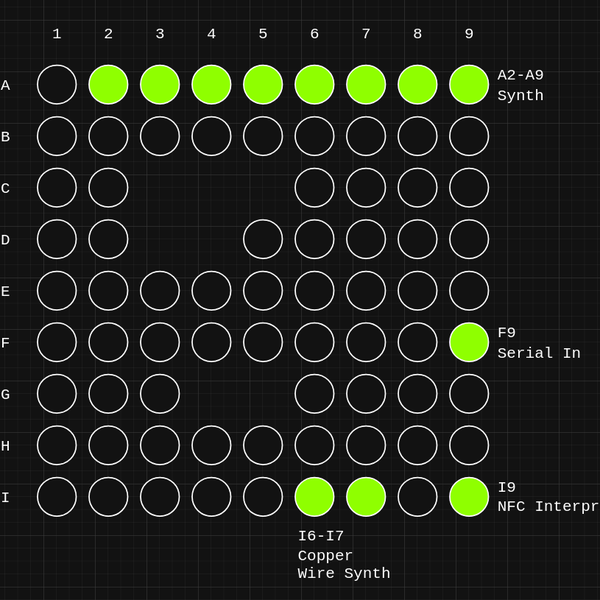Select the green I7 Copper Wire pin
Screen dimensions: 600x600
(366, 497)
